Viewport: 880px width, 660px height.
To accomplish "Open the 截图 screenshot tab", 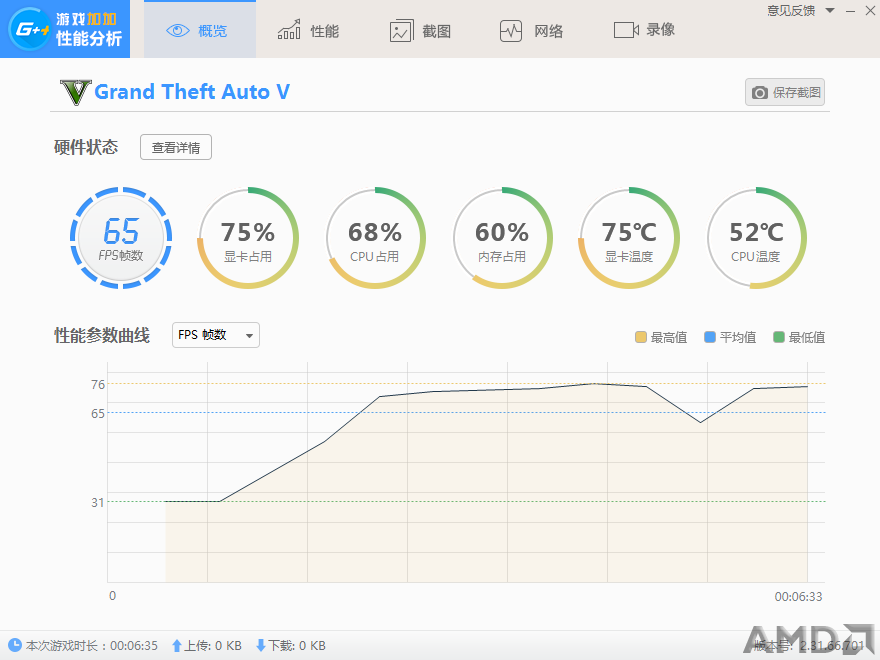I will 420,30.
